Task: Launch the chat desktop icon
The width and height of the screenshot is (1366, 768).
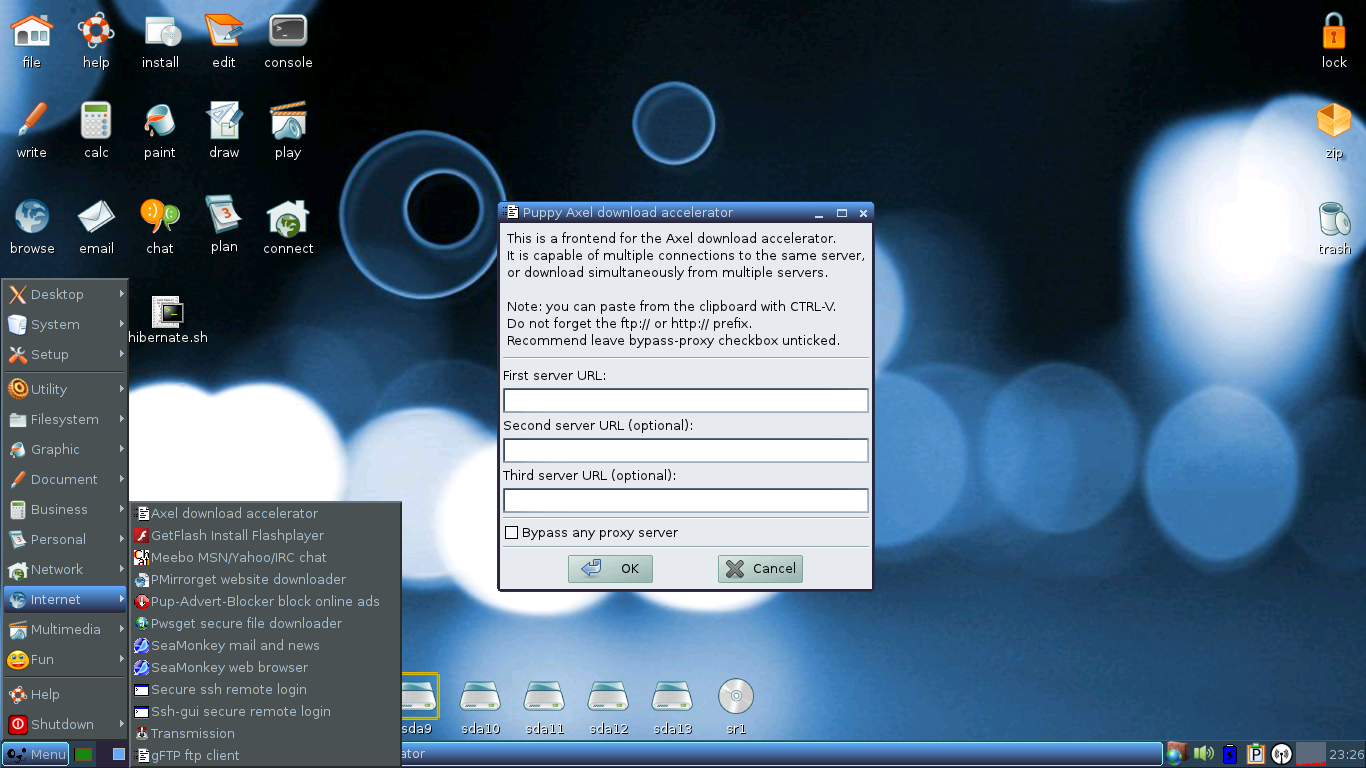Action: pyautogui.click(x=160, y=216)
